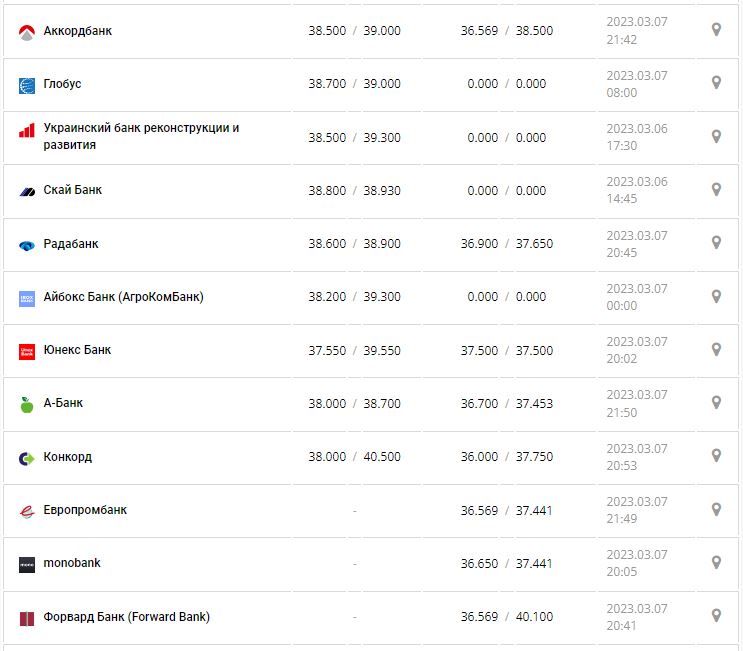Click the Юнекс Банк logo icon
The width and height of the screenshot is (743, 651).
pos(27,351)
